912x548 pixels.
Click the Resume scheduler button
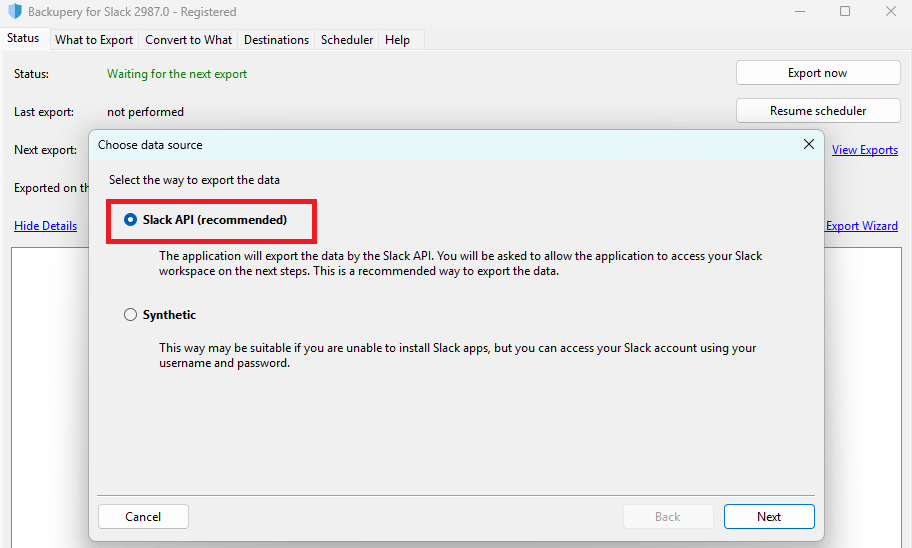click(x=818, y=111)
